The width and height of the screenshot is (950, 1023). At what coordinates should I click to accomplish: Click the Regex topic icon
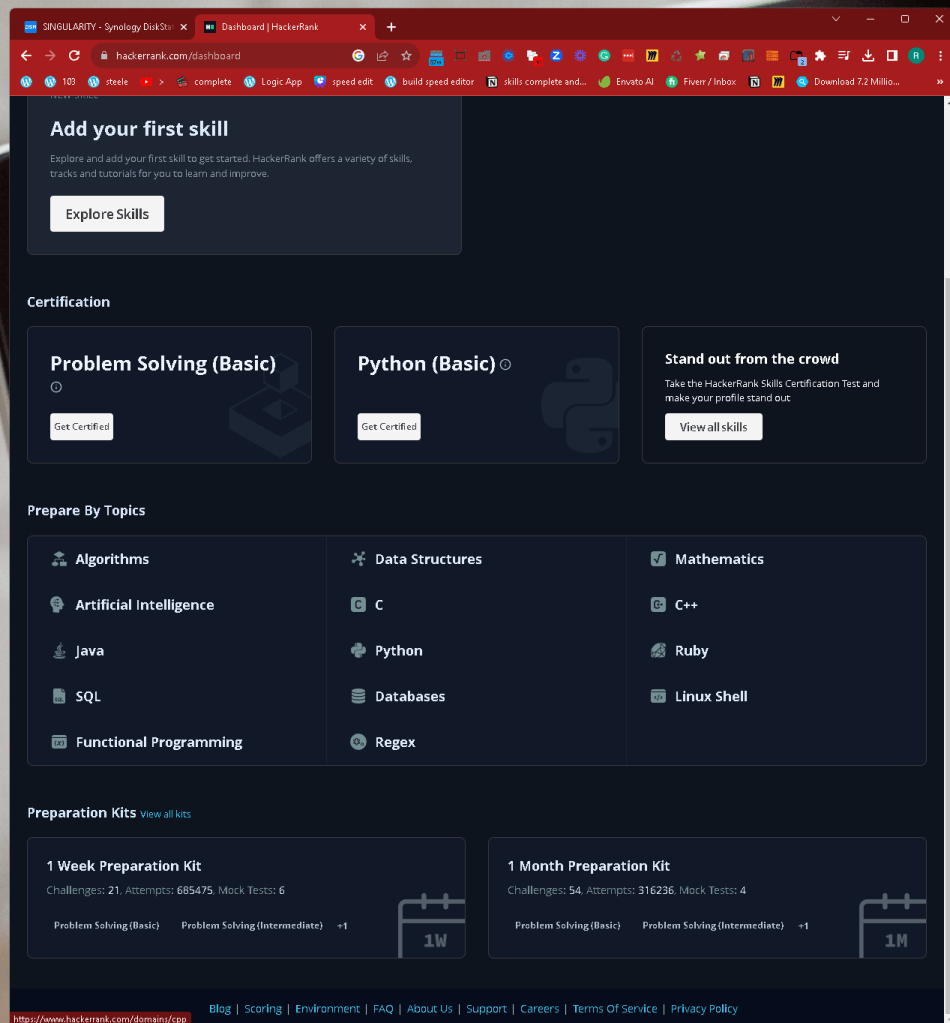[x=358, y=742]
